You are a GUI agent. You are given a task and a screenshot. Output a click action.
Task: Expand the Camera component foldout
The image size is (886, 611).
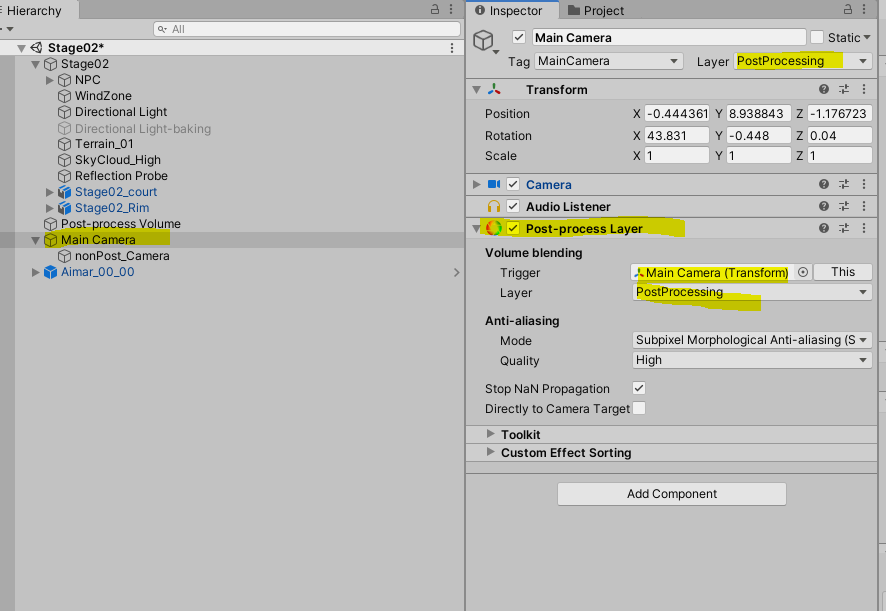476,184
